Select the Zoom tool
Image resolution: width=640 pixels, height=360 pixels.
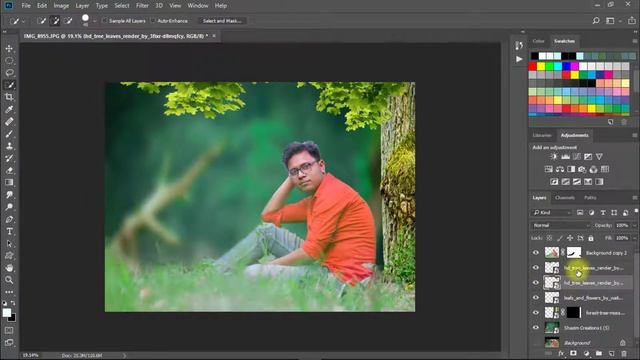[9, 280]
